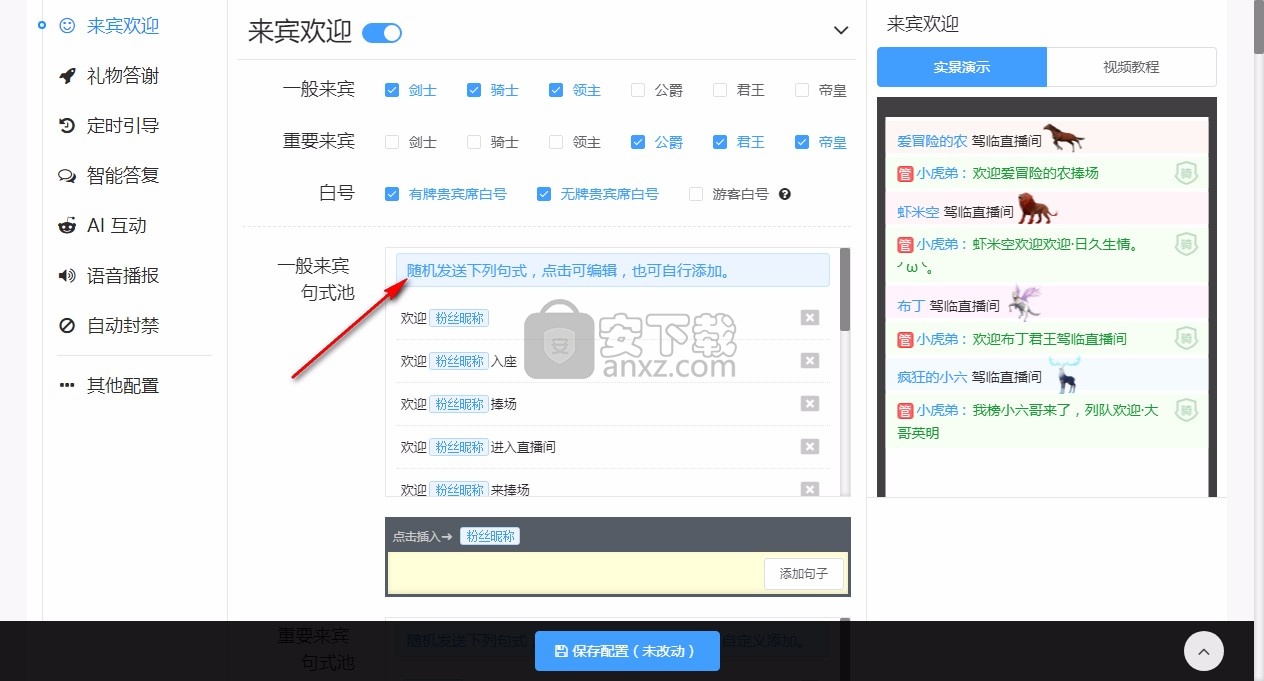Click the smiley icon beside 来宾欢迎
The image size is (1264, 681).
coord(68,26)
